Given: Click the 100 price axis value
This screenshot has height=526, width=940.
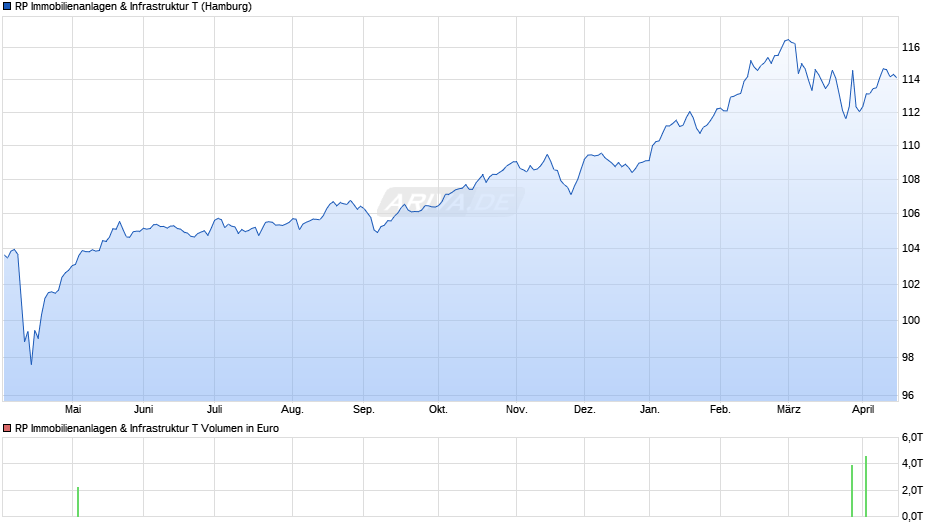Looking at the screenshot, I should click(x=911, y=320).
